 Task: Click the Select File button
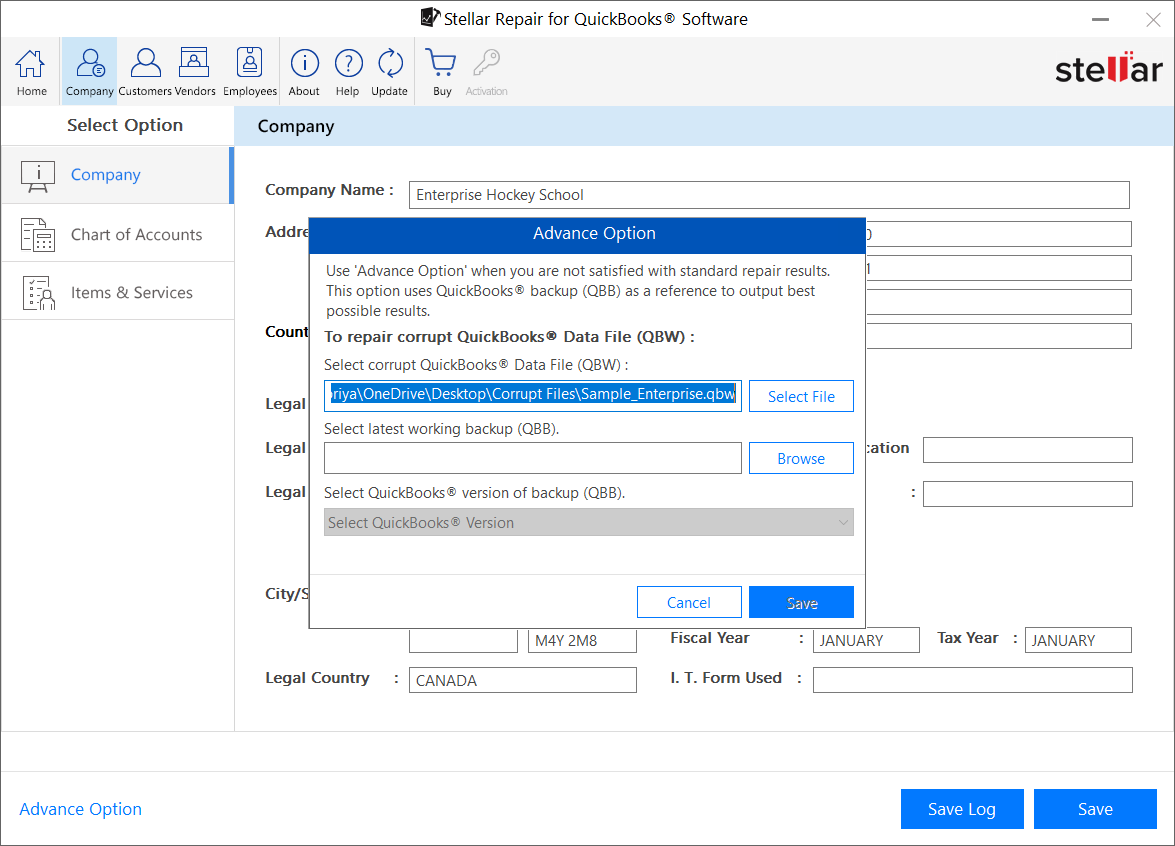coord(801,396)
